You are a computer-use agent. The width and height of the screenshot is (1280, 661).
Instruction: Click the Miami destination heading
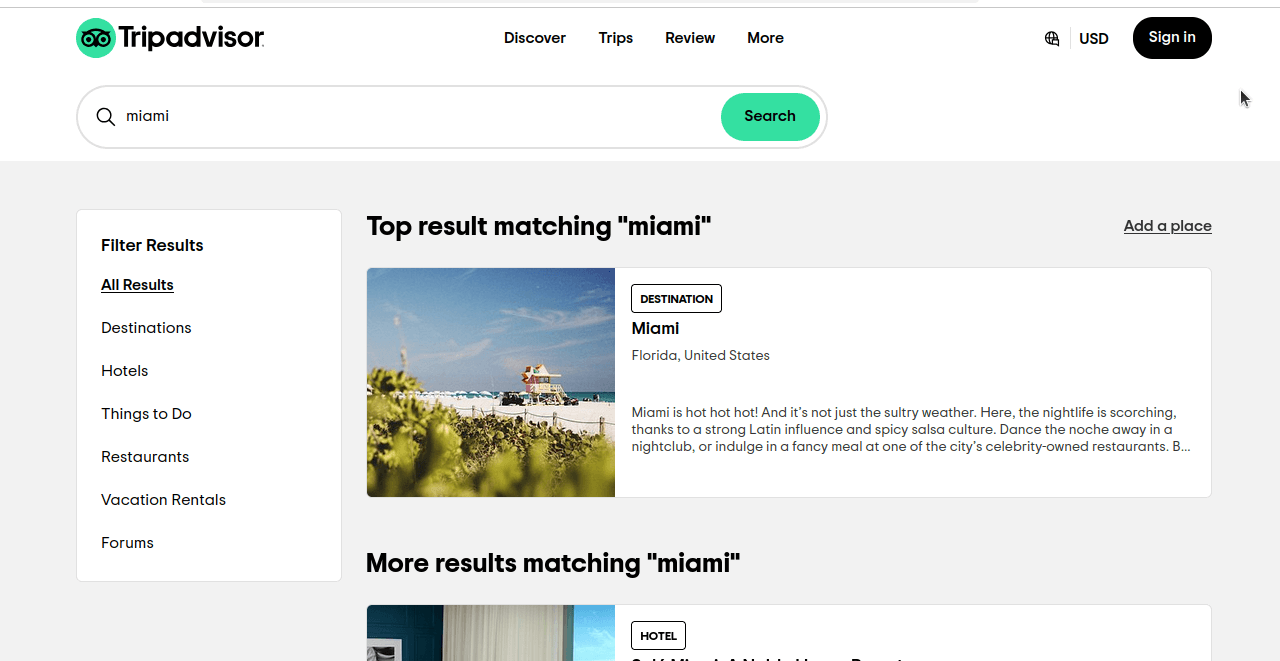click(x=655, y=328)
